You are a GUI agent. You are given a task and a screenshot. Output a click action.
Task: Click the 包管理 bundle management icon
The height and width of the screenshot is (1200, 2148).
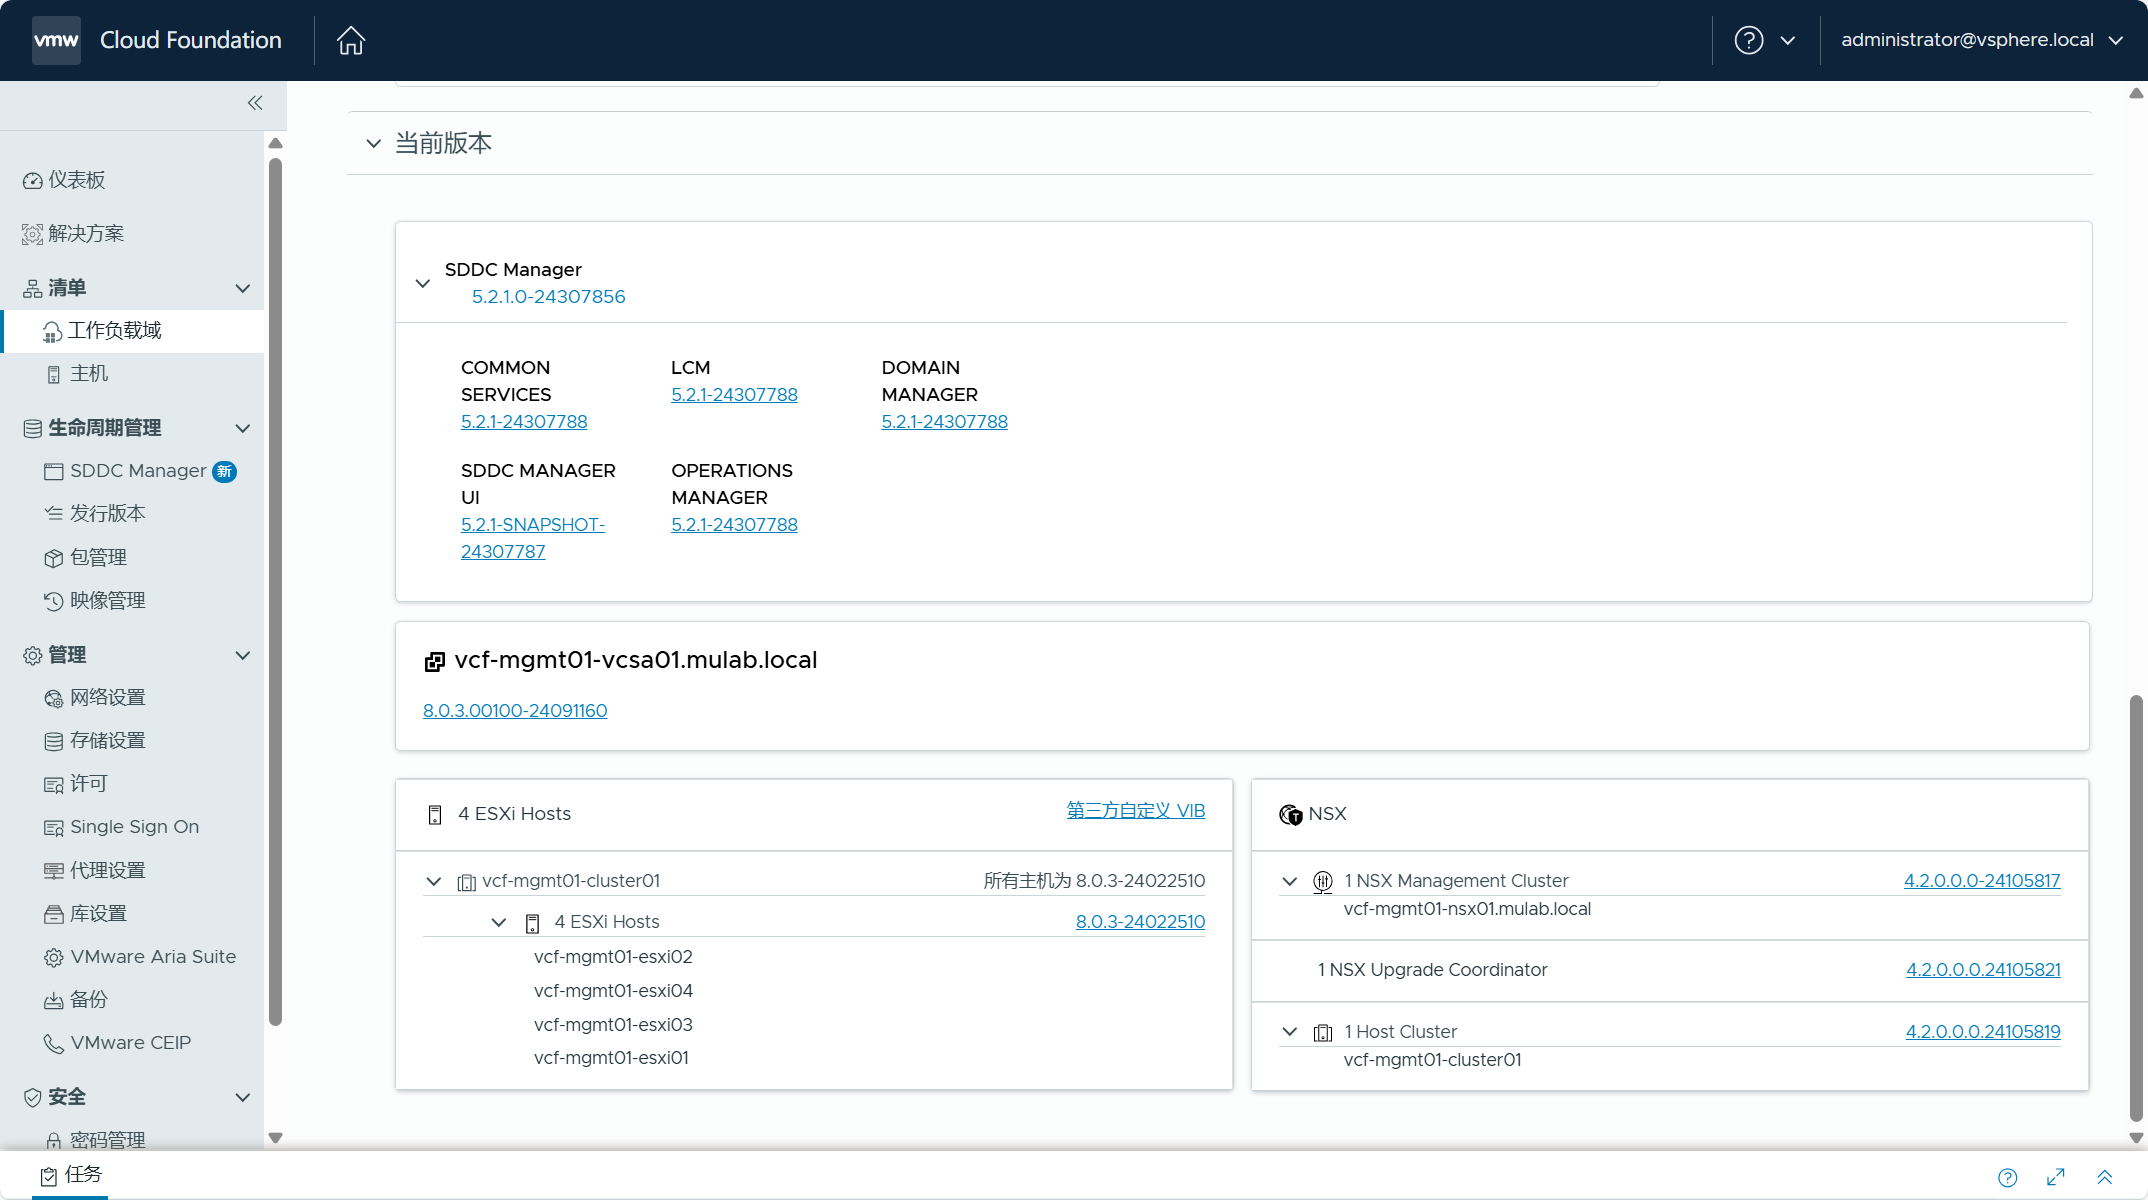[54, 558]
